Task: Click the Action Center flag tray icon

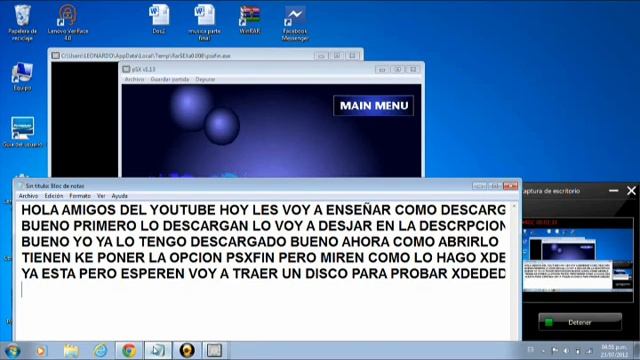Action: (x=554, y=351)
